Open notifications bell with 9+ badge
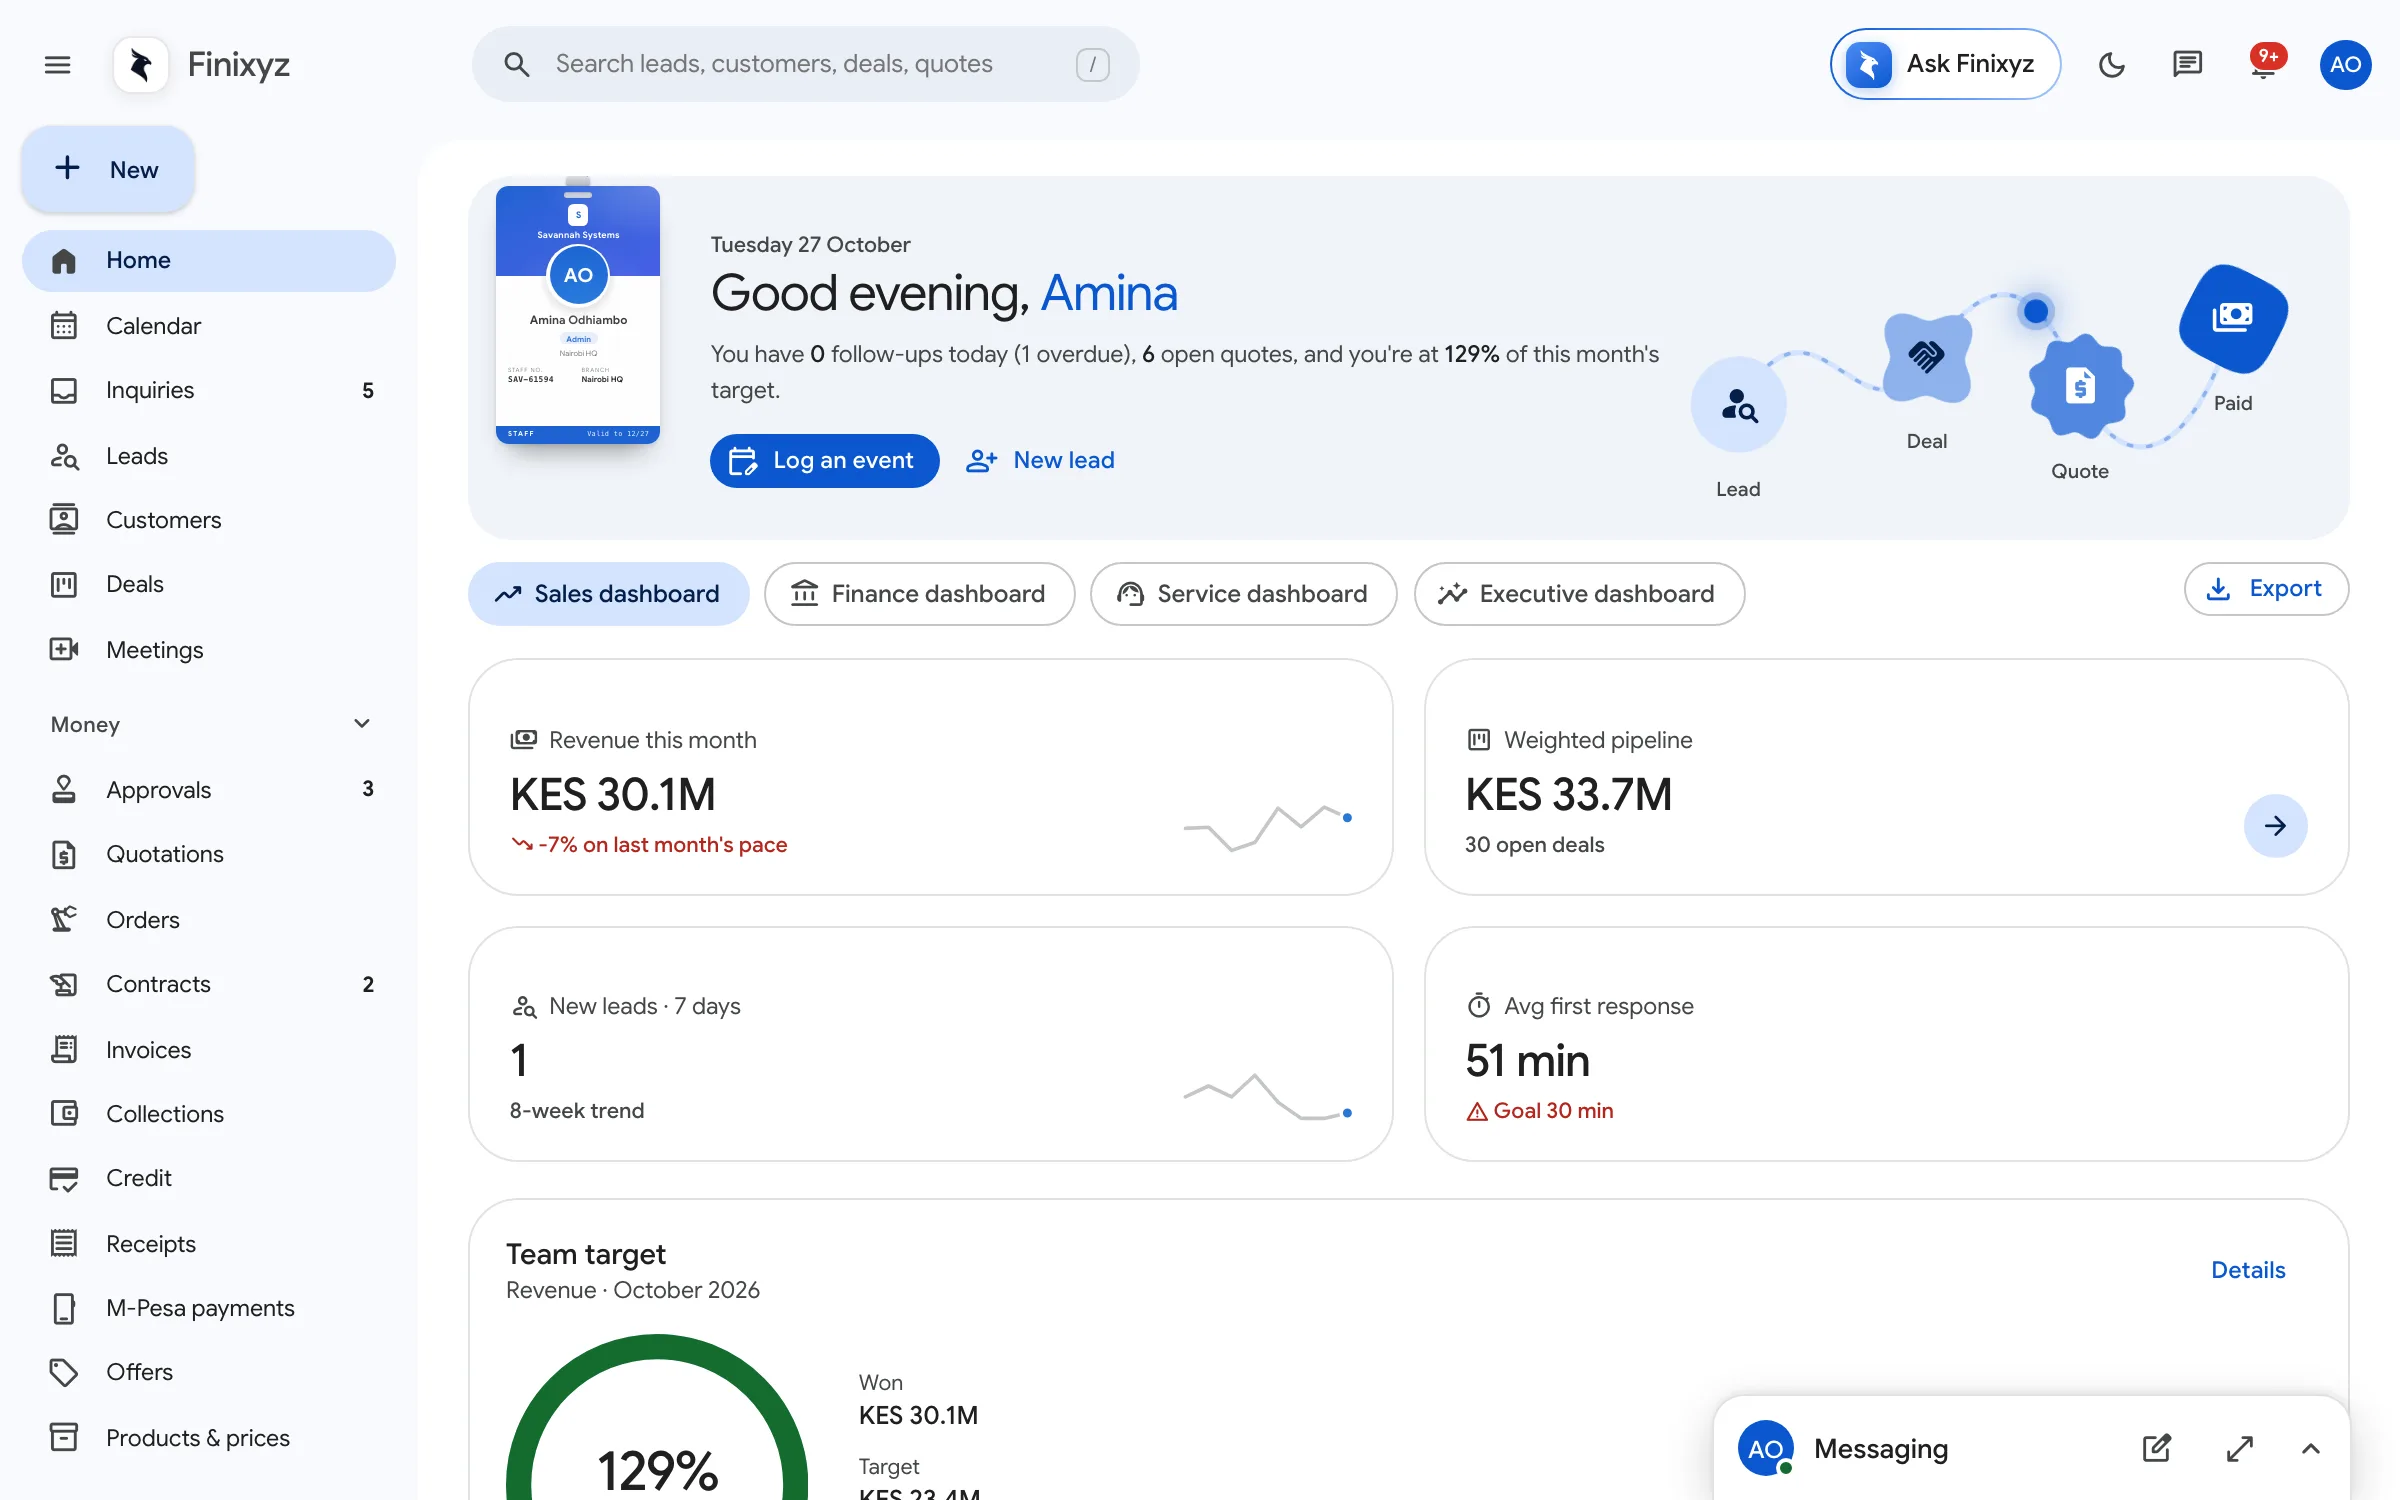This screenshot has width=2400, height=1500. pyautogui.click(x=2264, y=63)
